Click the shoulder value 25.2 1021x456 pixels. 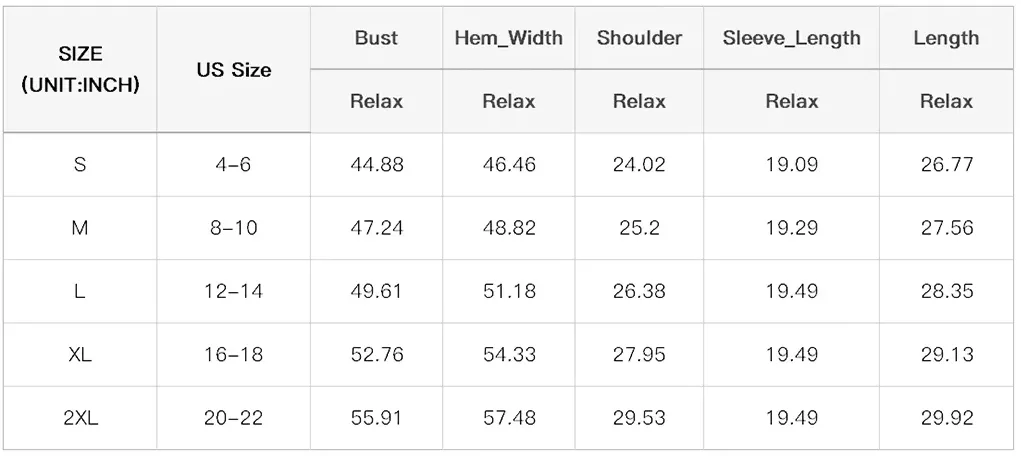pyautogui.click(x=639, y=228)
